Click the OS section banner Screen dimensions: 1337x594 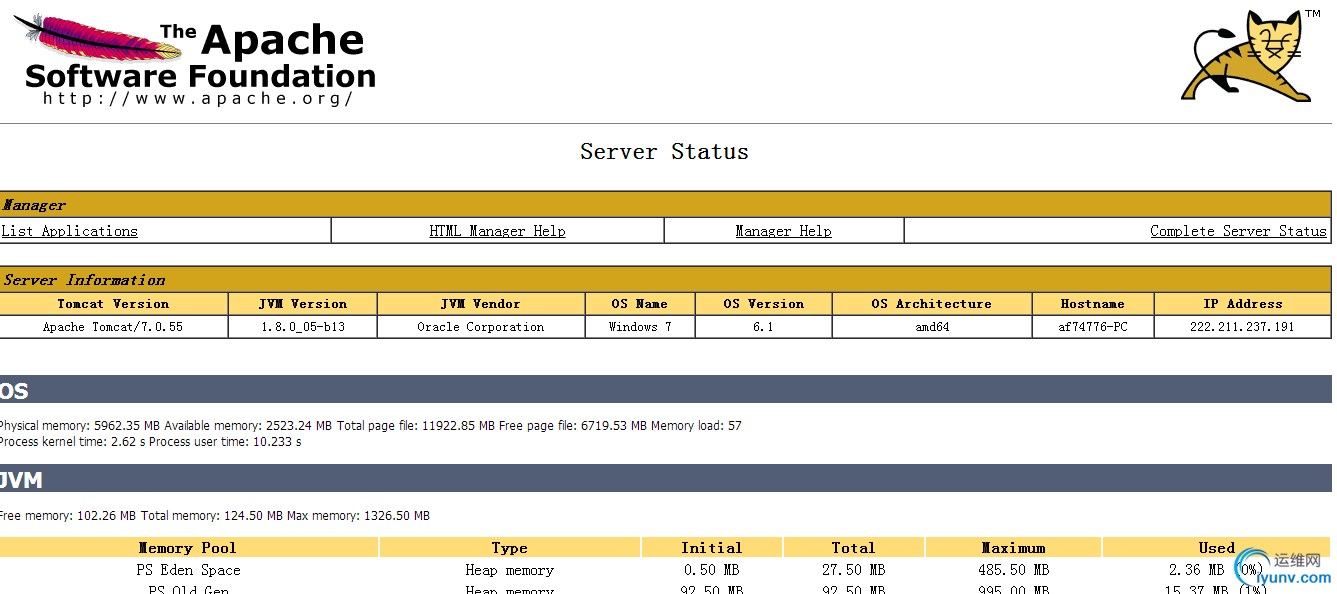(665, 390)
